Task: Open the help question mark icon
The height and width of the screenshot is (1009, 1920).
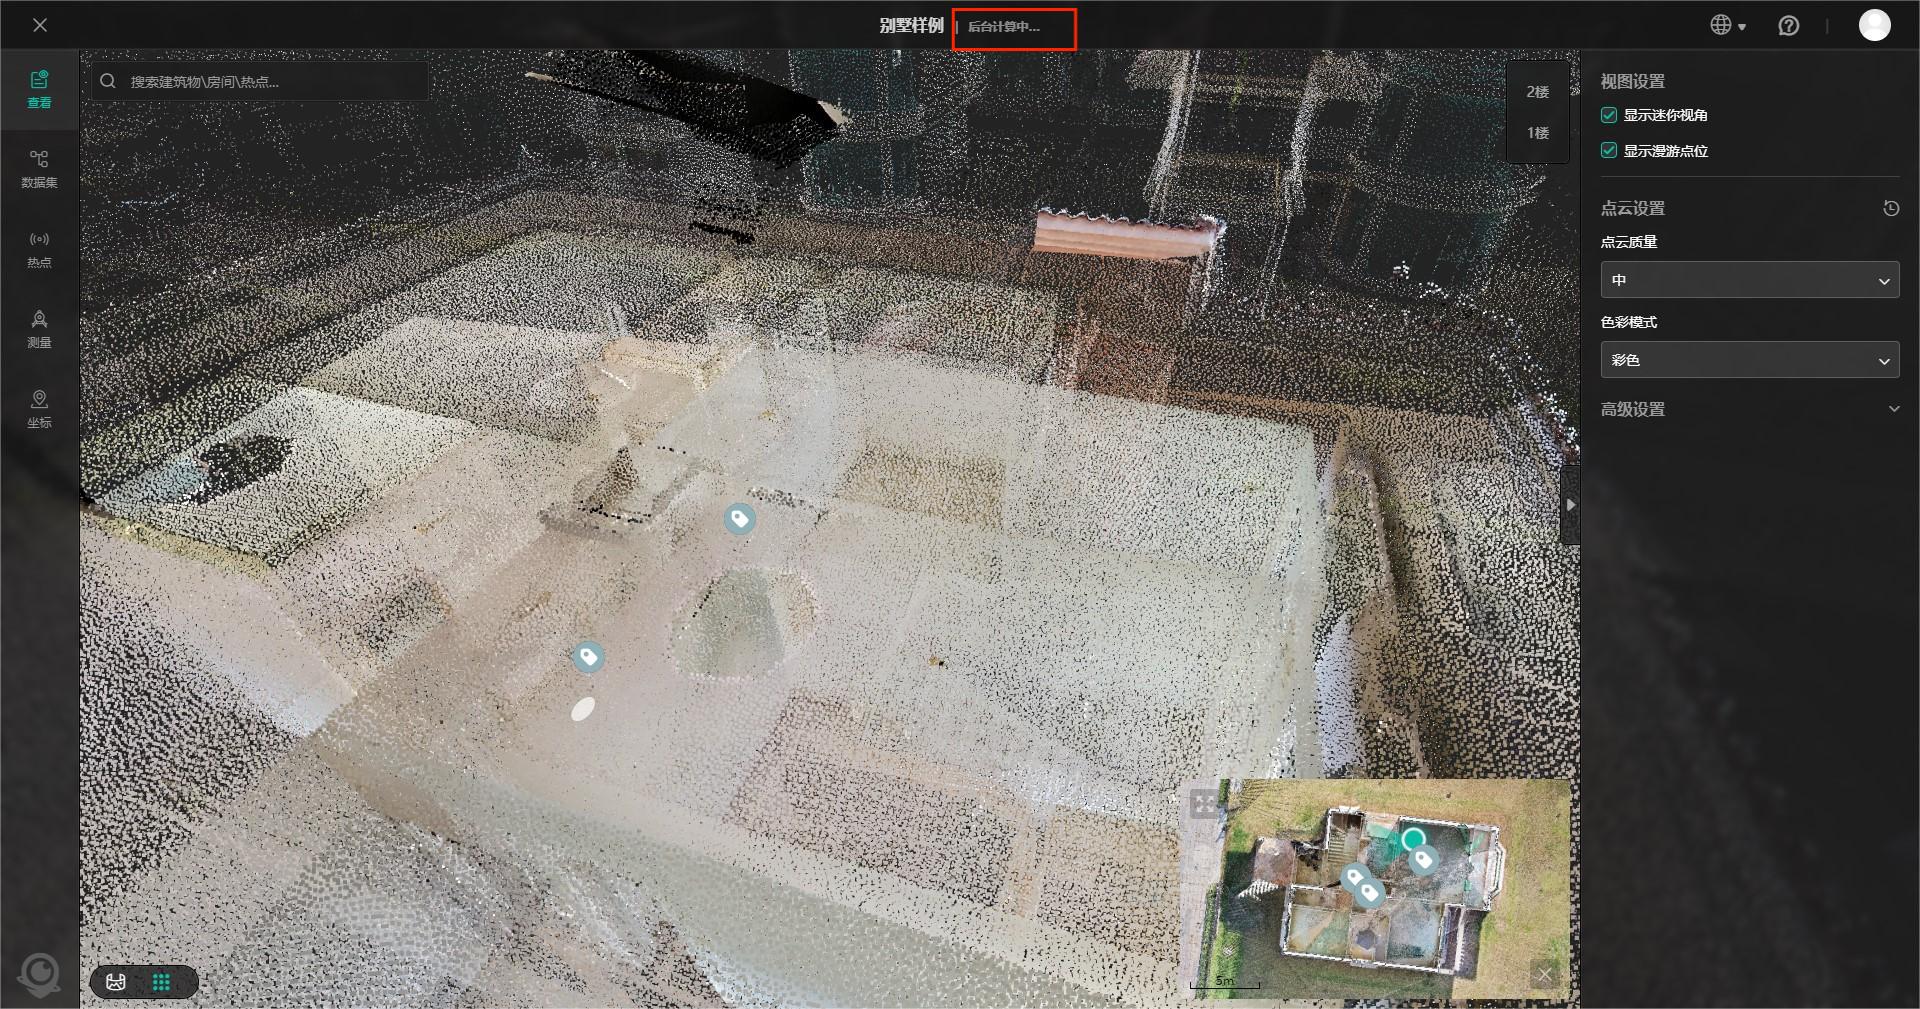Action: 1788,26
